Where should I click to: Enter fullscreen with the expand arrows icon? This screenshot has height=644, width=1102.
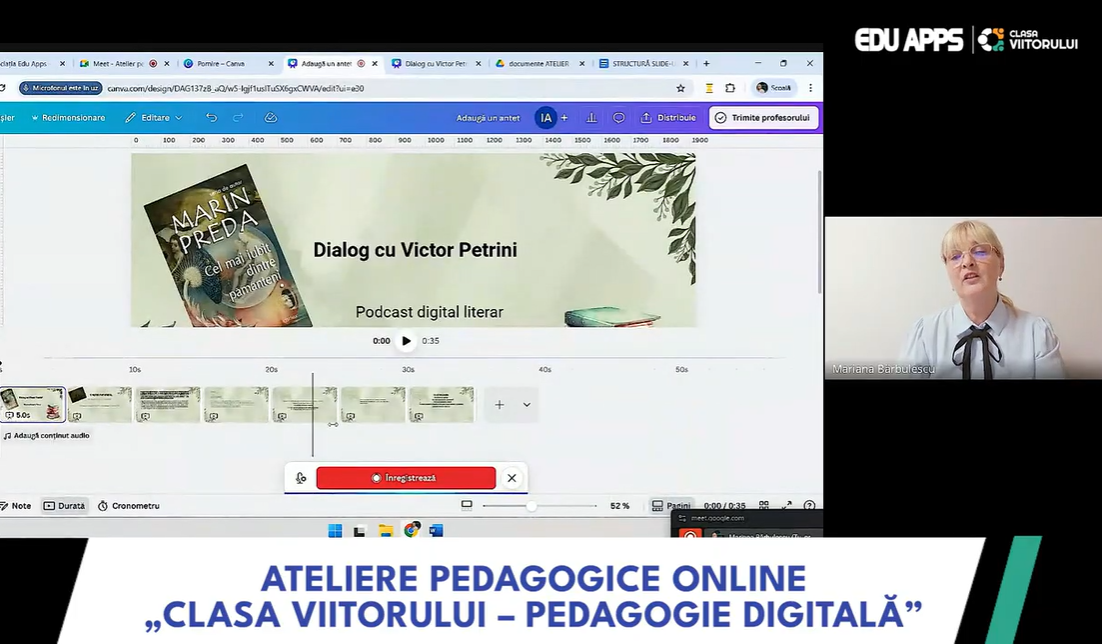pos(786,505)
